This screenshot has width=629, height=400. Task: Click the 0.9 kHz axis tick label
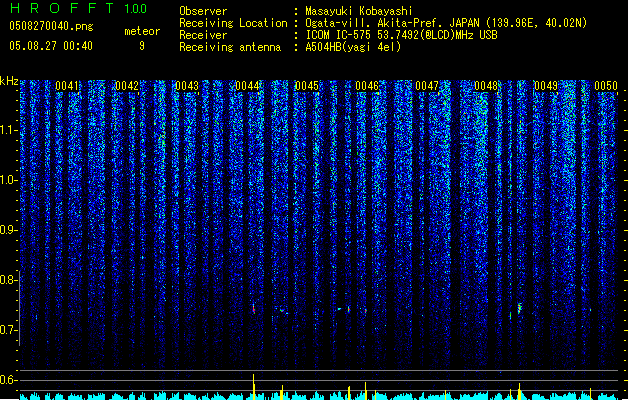pos(8,230)
